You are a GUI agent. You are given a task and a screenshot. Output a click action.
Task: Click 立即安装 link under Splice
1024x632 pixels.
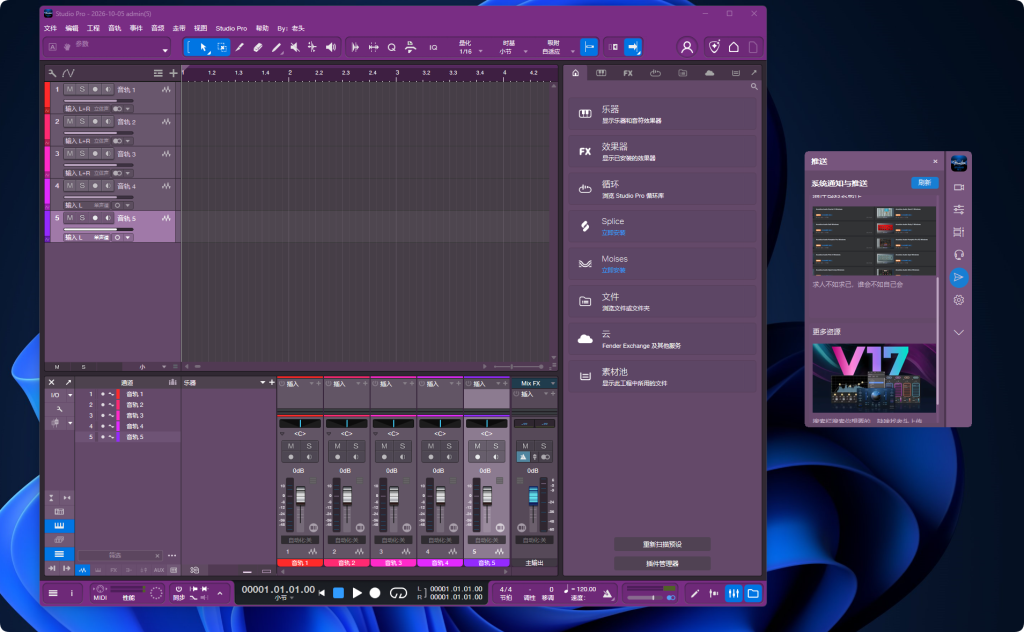613,233
